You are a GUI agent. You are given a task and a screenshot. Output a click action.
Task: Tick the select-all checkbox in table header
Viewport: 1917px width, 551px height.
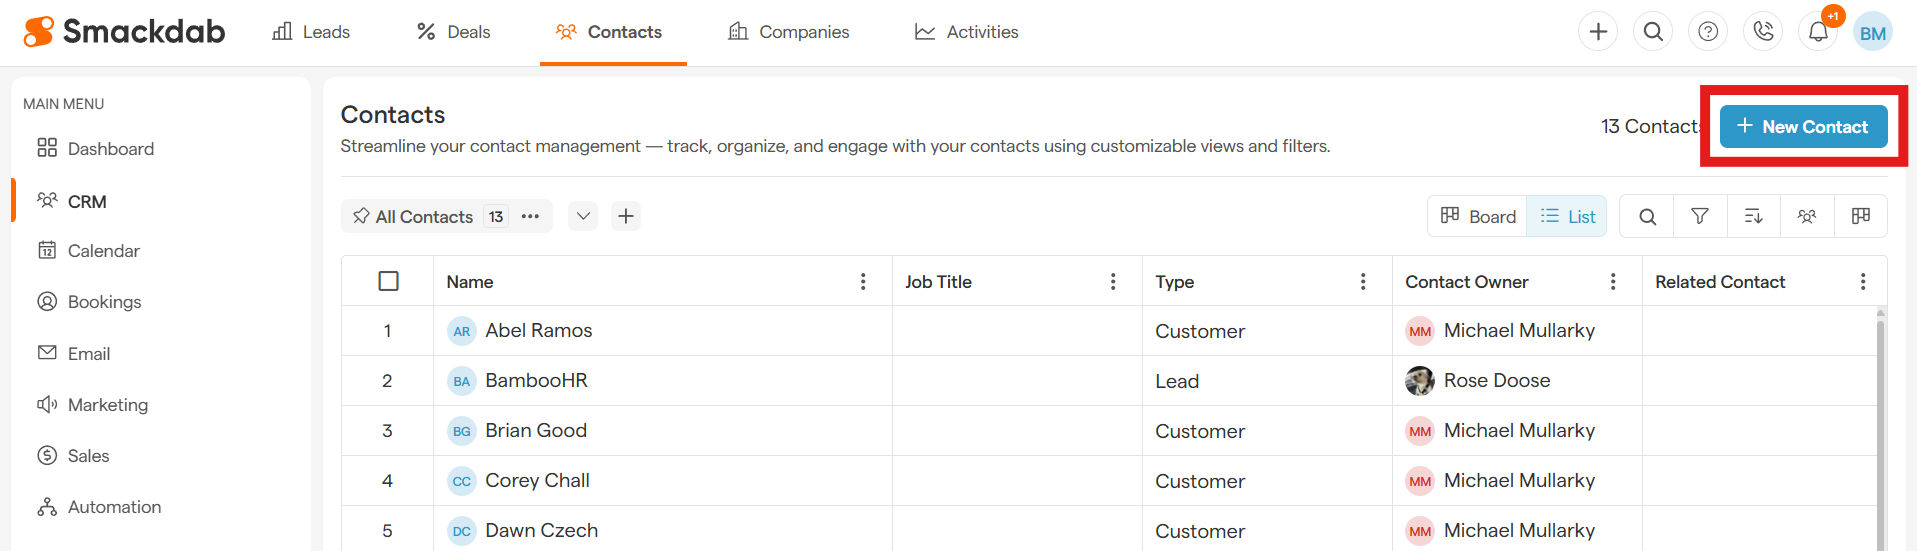coord(389,281)
